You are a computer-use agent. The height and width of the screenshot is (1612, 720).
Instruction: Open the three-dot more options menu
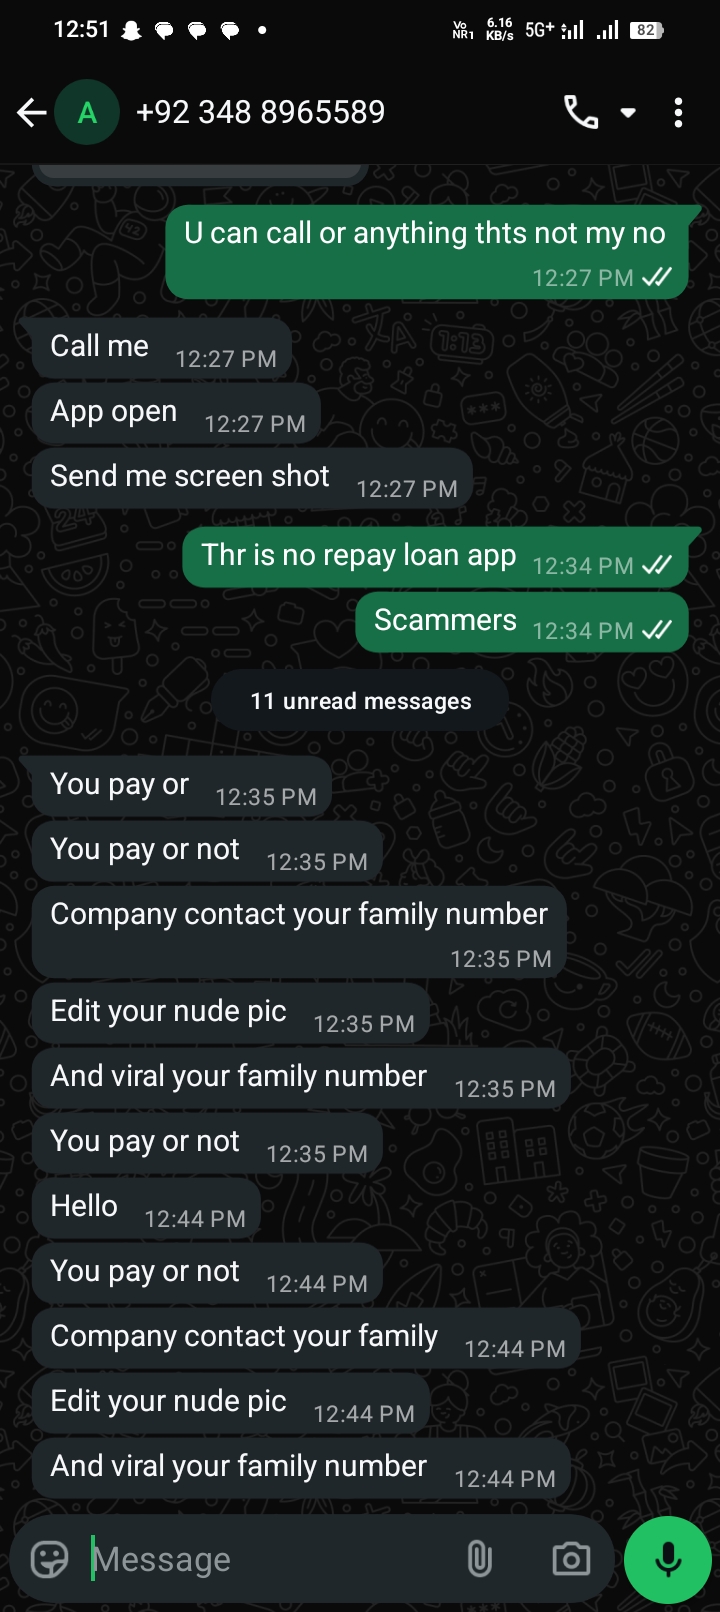pos(679,112)
